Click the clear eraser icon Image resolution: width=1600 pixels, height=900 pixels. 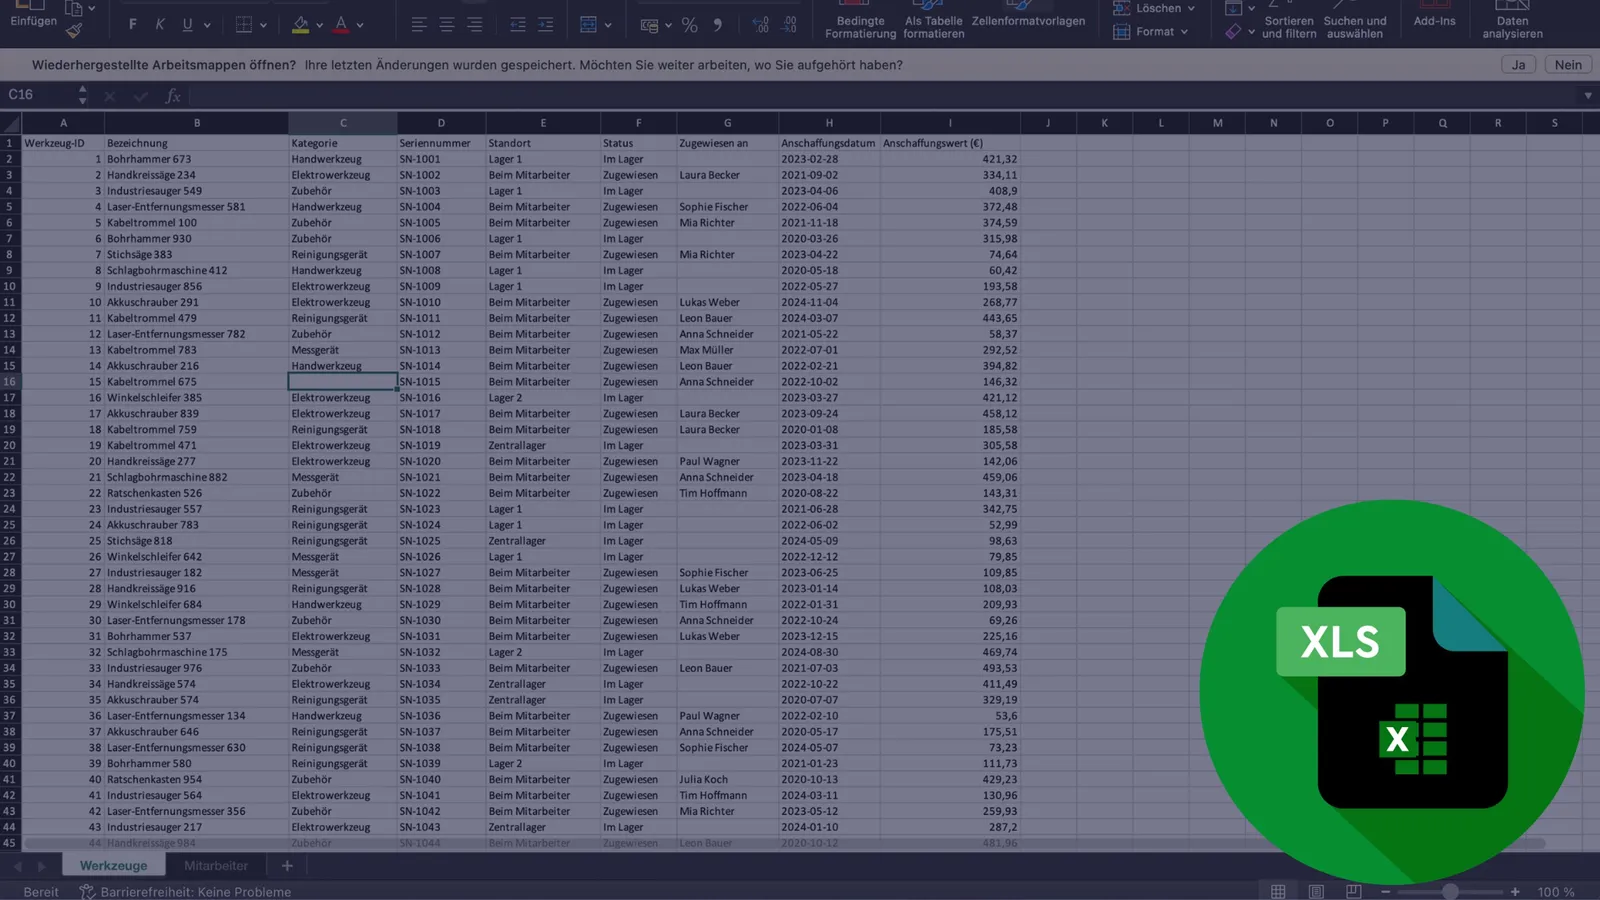(x=1233, y=32)
